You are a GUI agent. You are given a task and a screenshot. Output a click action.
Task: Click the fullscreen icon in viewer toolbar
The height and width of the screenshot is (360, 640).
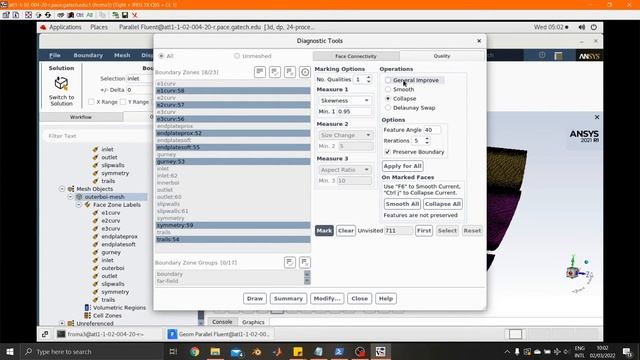pyautogui.click(x=28, y=15)
